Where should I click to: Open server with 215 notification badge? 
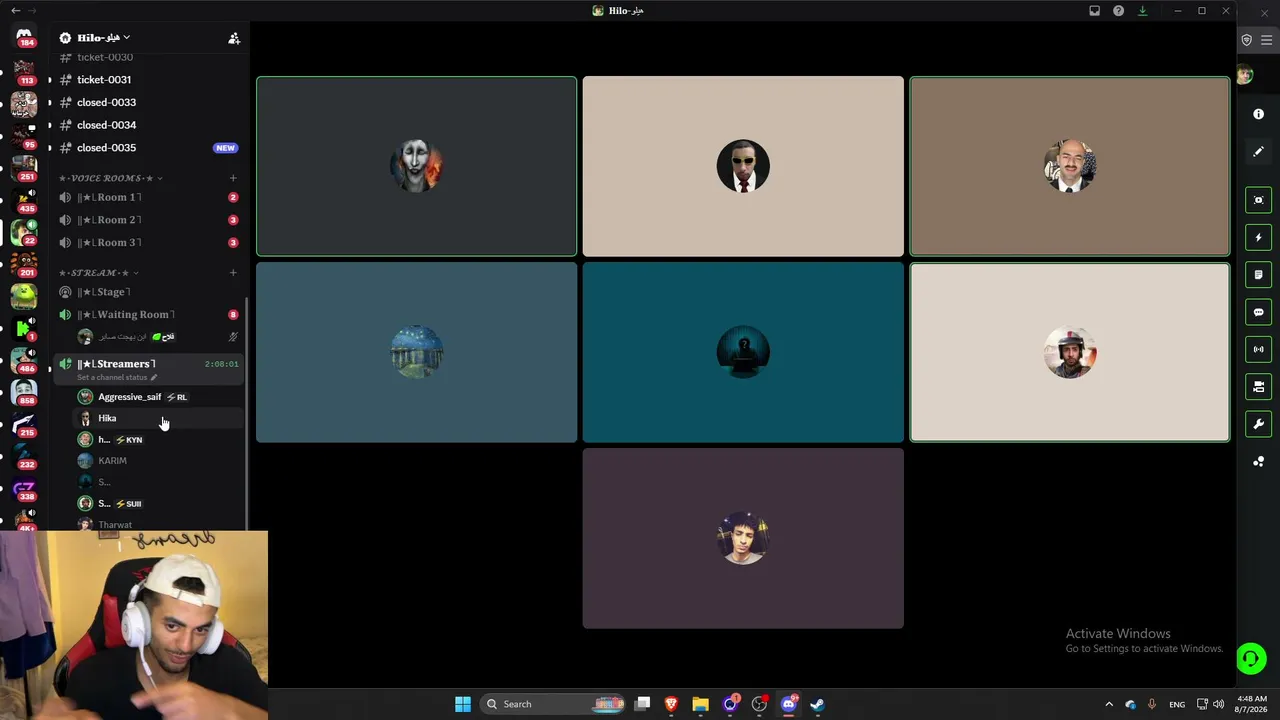(24, 424)
